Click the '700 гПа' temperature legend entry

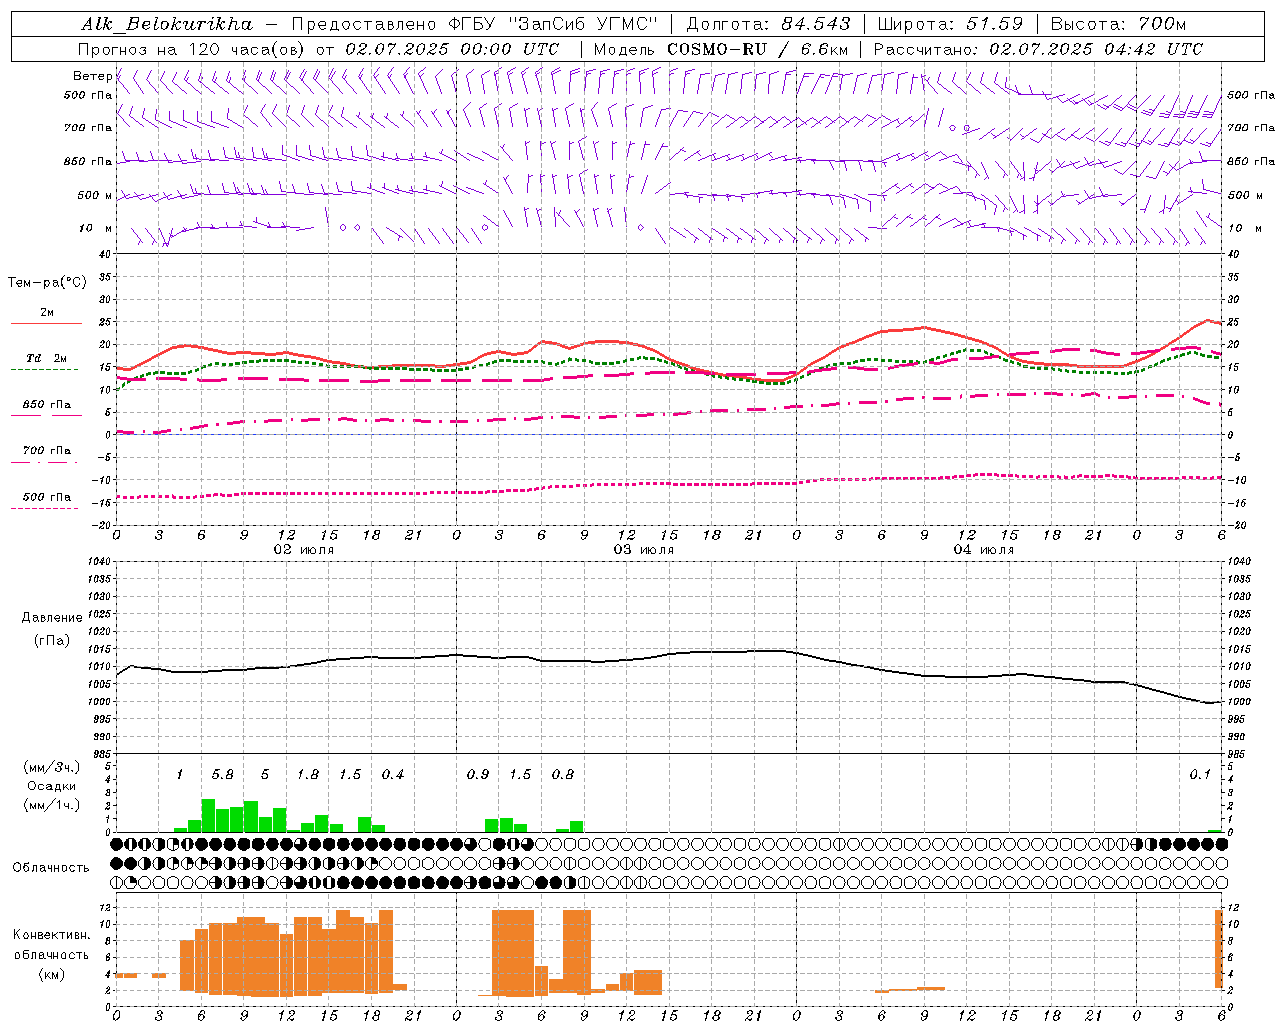pyautogui.click(x=47, y=451)
